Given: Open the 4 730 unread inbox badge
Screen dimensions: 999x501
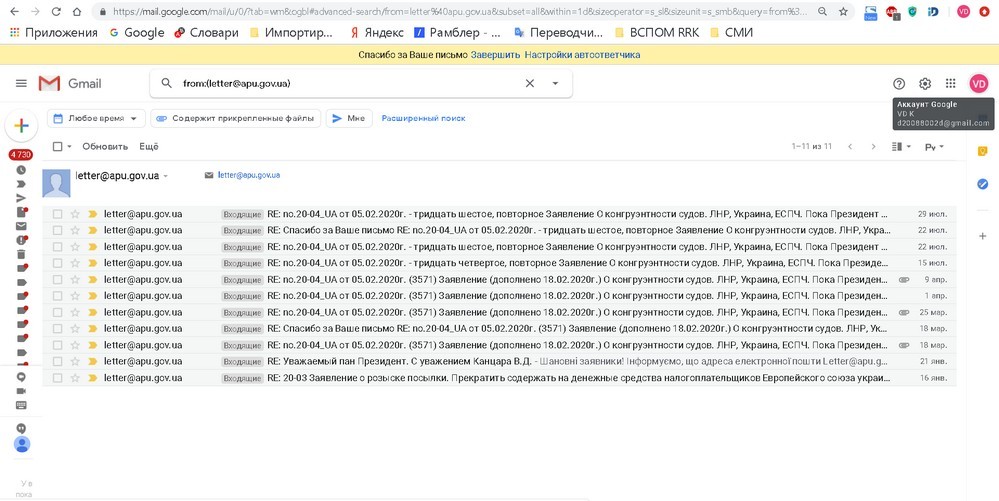Looking at the screenshot, I should point(21,155).
